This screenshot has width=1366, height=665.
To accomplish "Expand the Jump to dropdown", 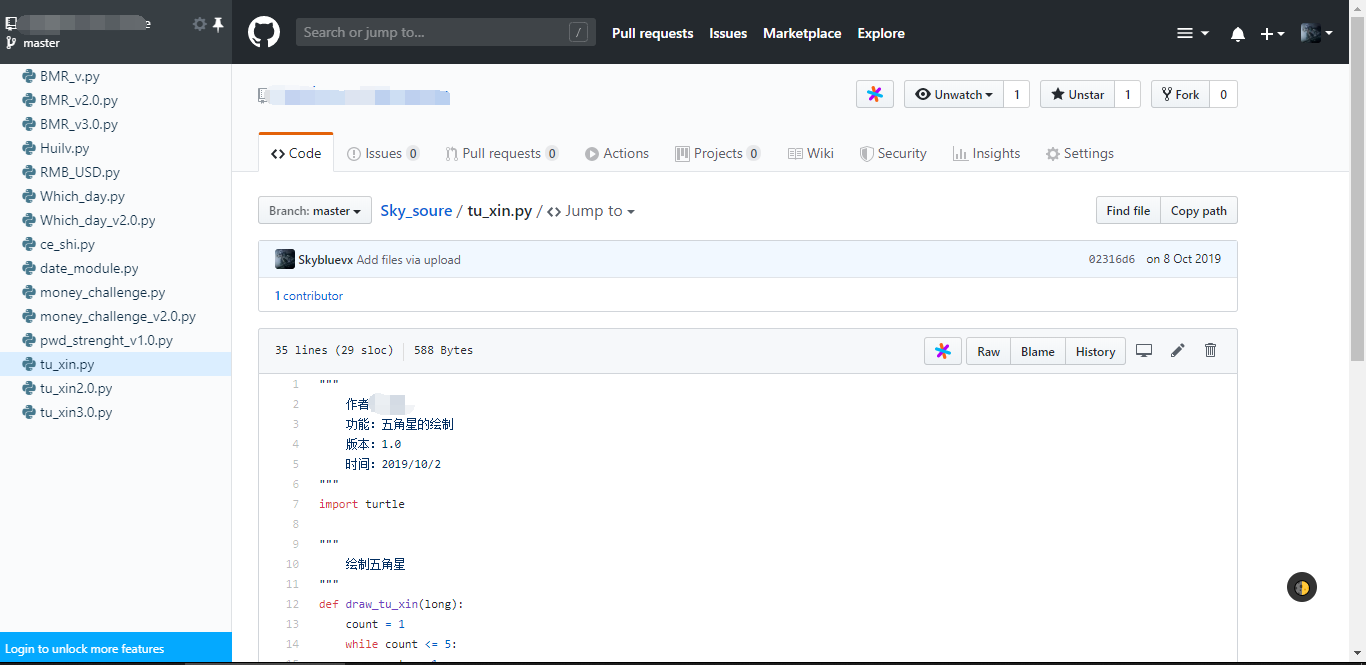I will pyautogui.click(x=591, y=211).
